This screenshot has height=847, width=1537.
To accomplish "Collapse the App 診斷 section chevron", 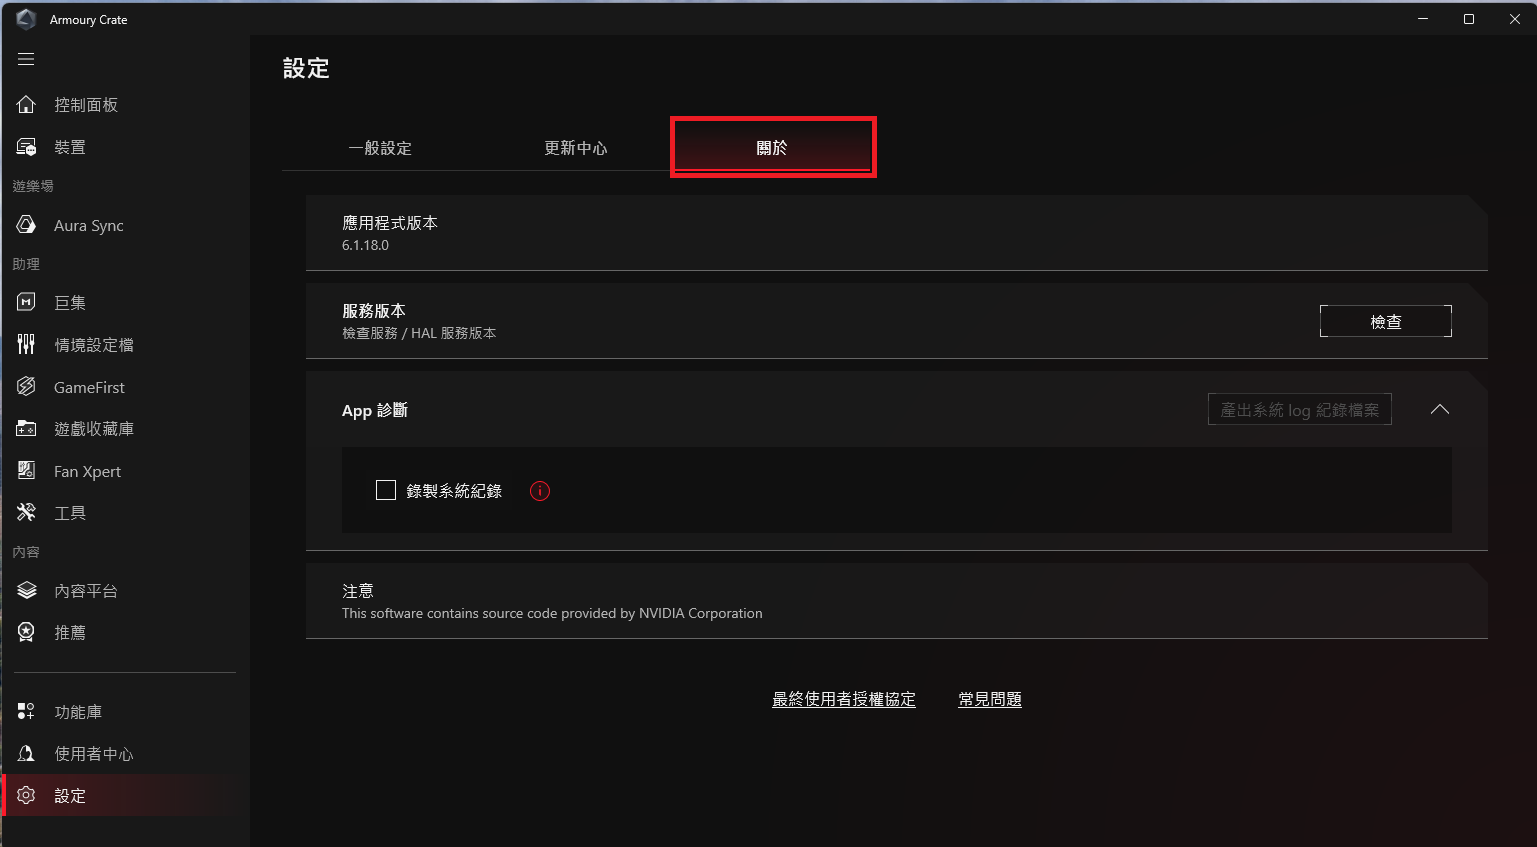I will point(1440,409).
